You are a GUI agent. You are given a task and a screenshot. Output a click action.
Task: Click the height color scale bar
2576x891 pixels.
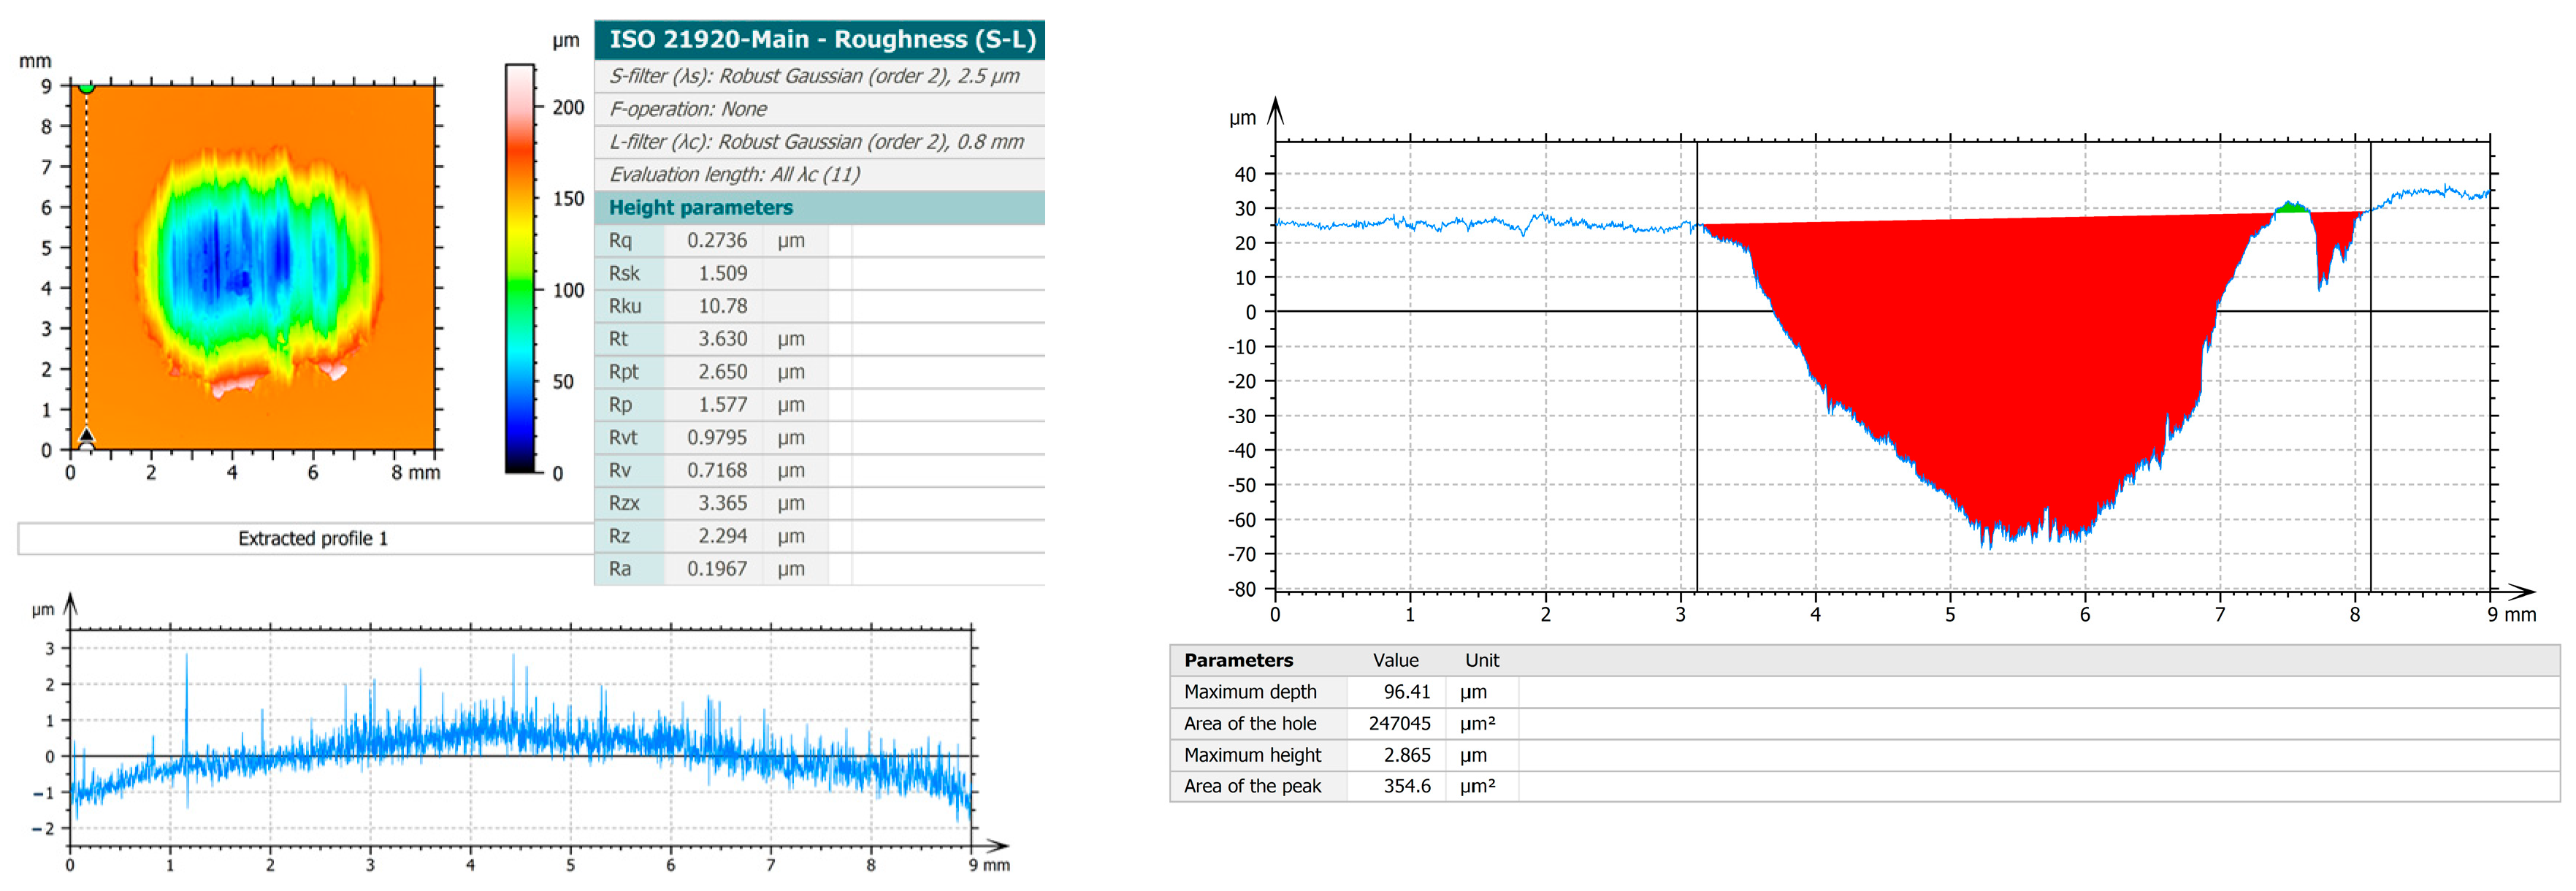point(519,268)
